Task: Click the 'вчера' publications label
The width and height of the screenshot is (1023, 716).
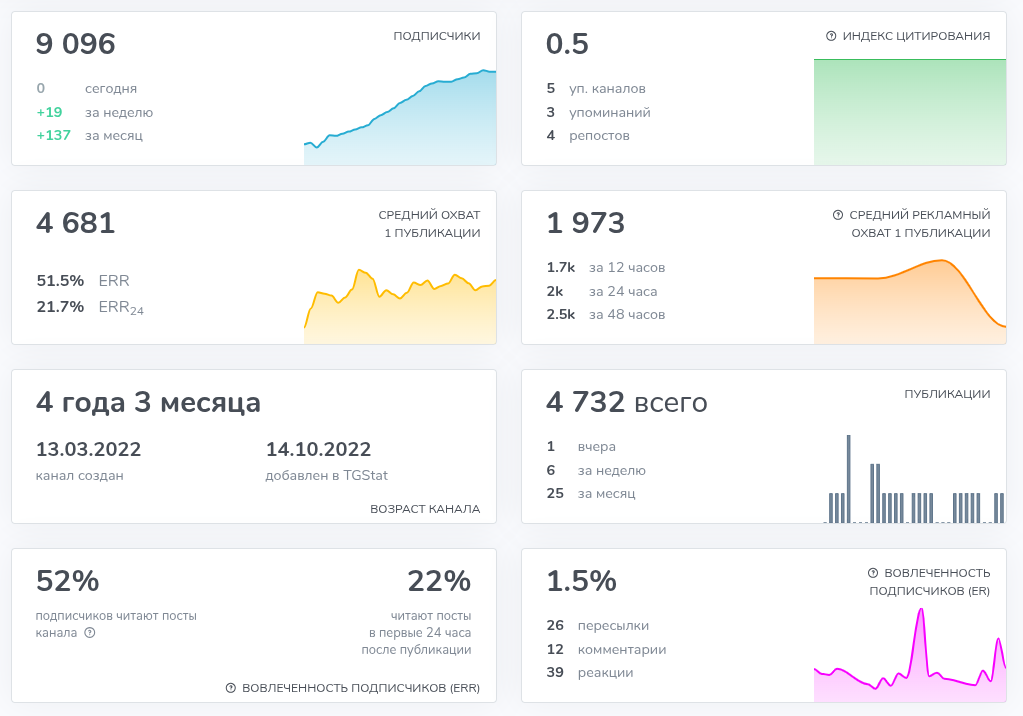Action: (x=597, y=447)
